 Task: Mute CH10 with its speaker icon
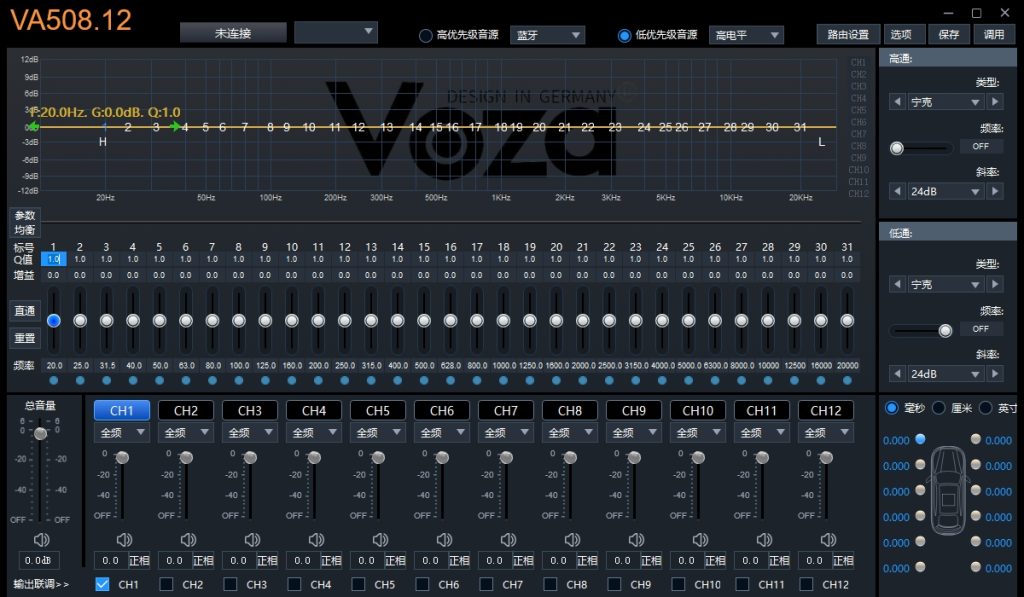point(700,540)
